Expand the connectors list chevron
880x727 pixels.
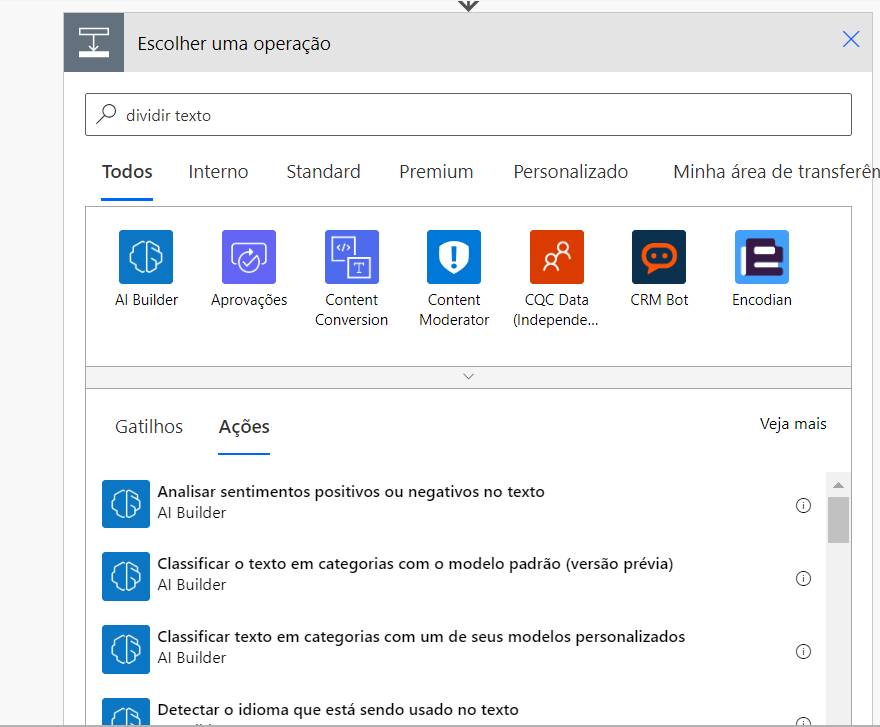(x=469, y=377)
